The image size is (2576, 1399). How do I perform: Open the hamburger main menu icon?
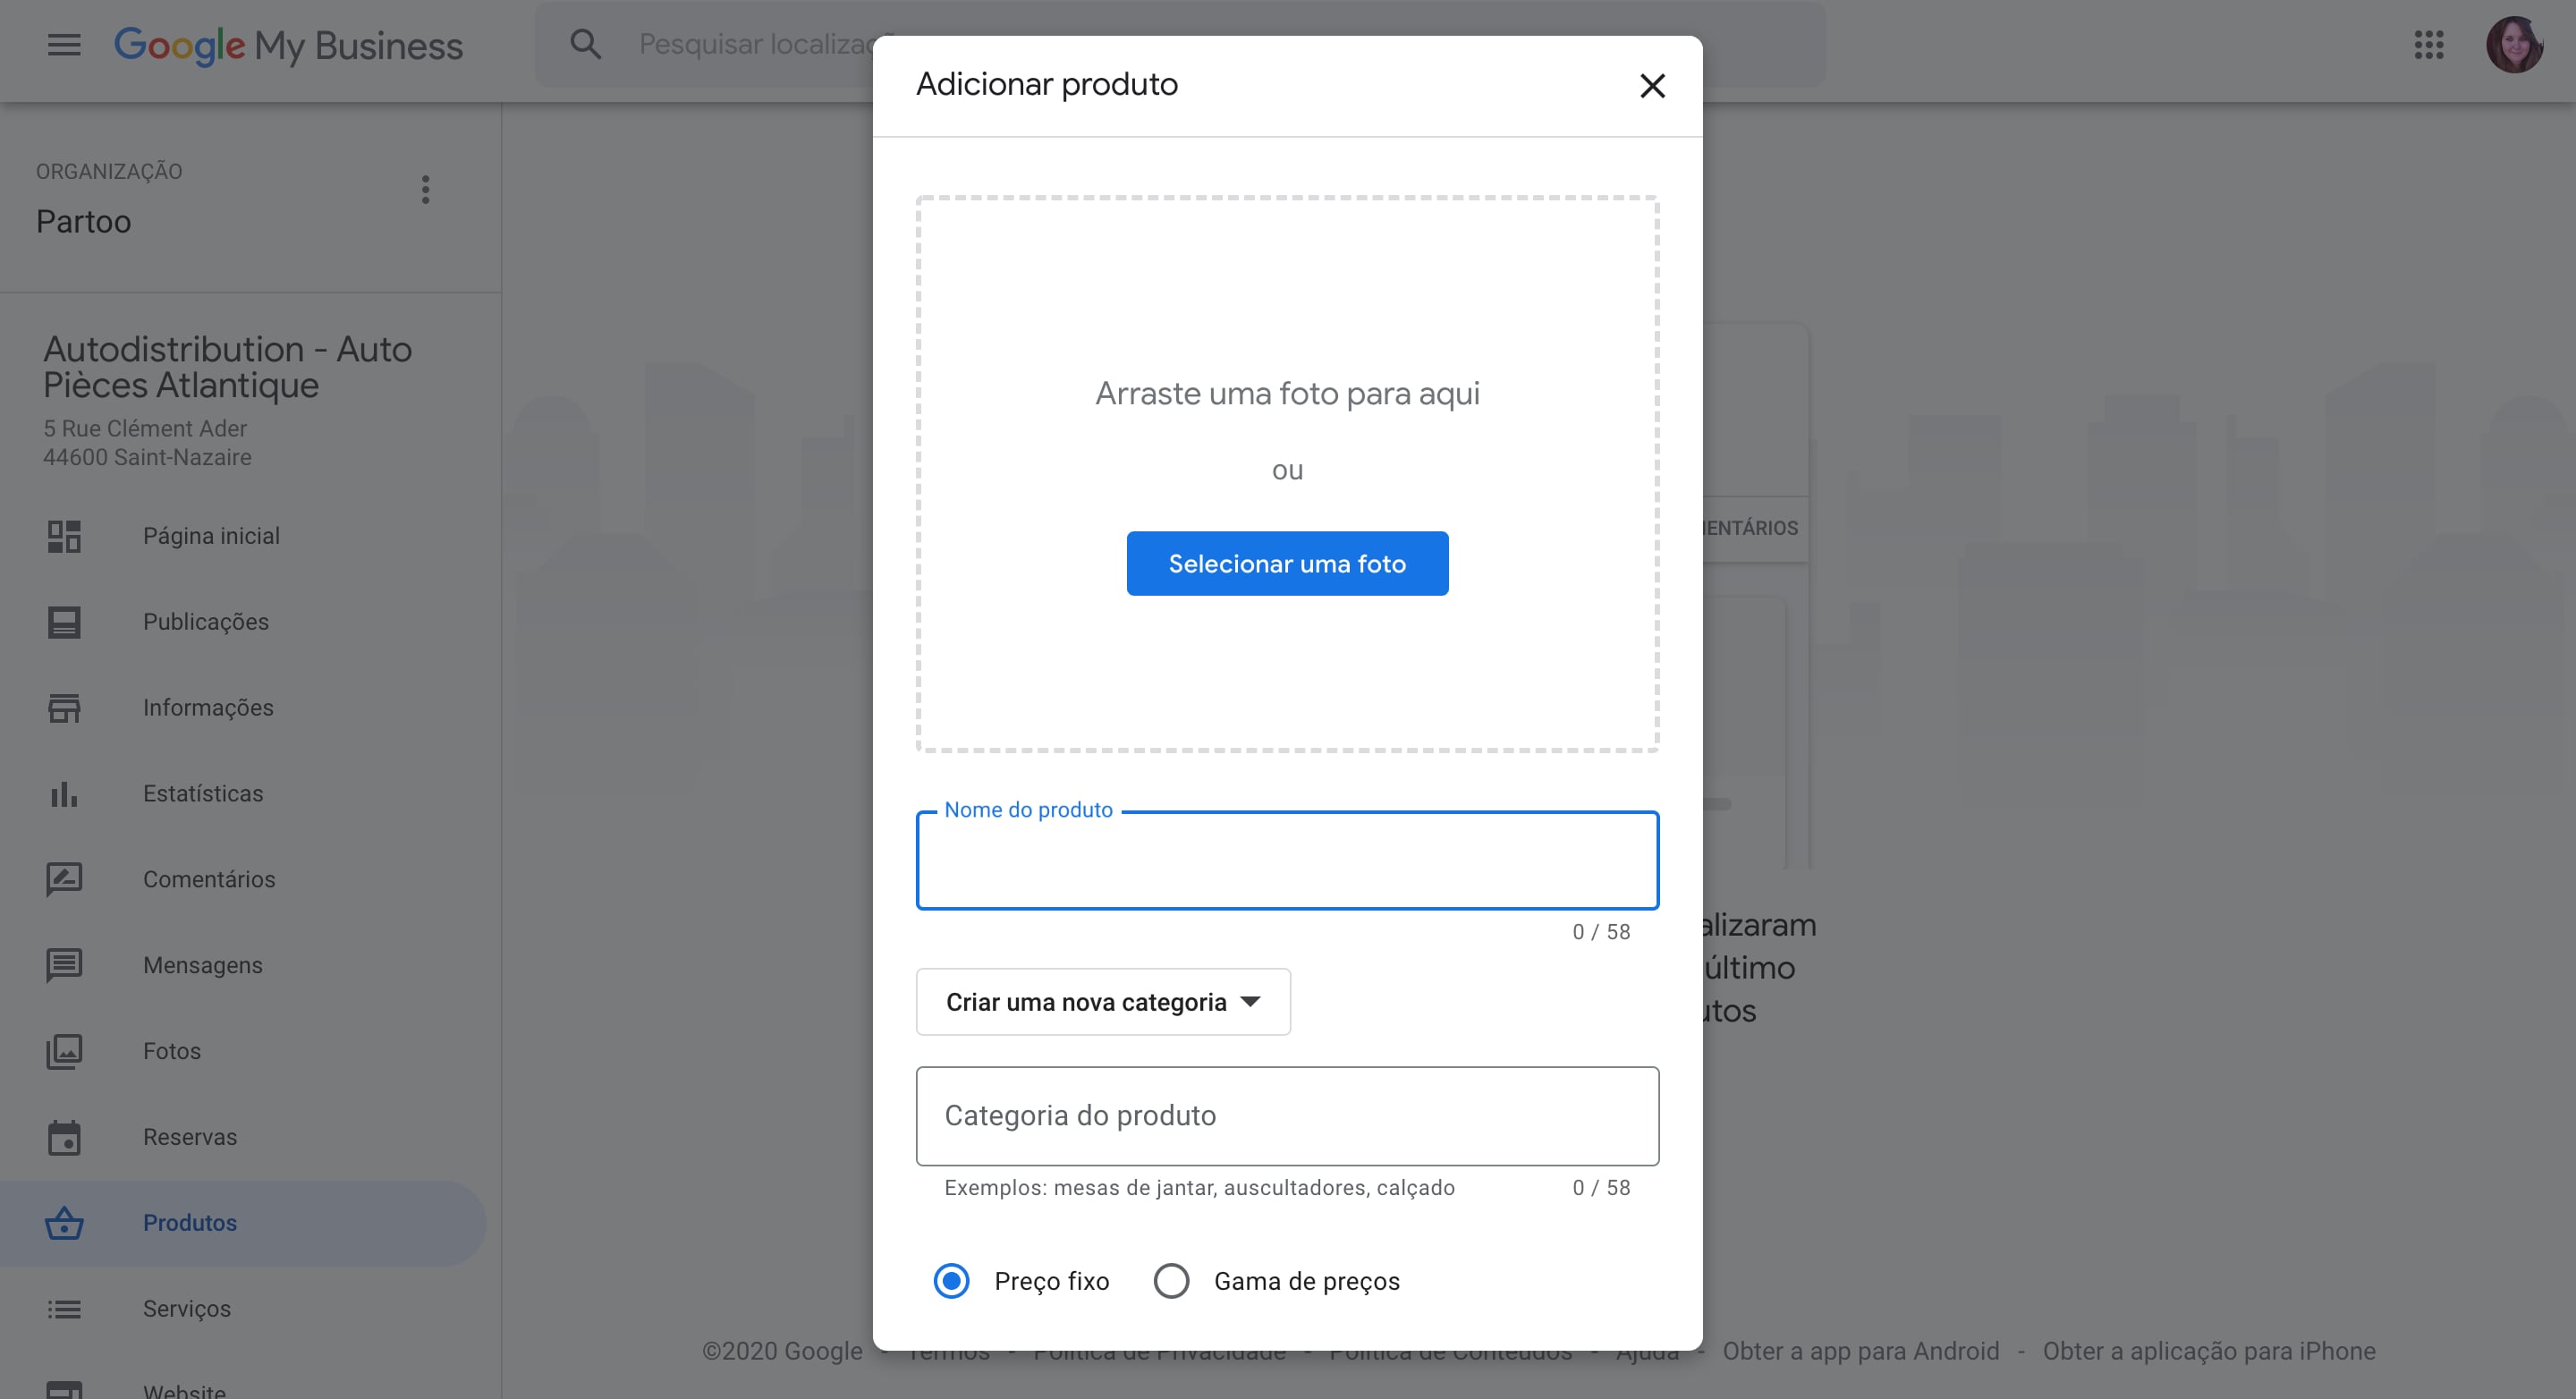click(64, 45)
